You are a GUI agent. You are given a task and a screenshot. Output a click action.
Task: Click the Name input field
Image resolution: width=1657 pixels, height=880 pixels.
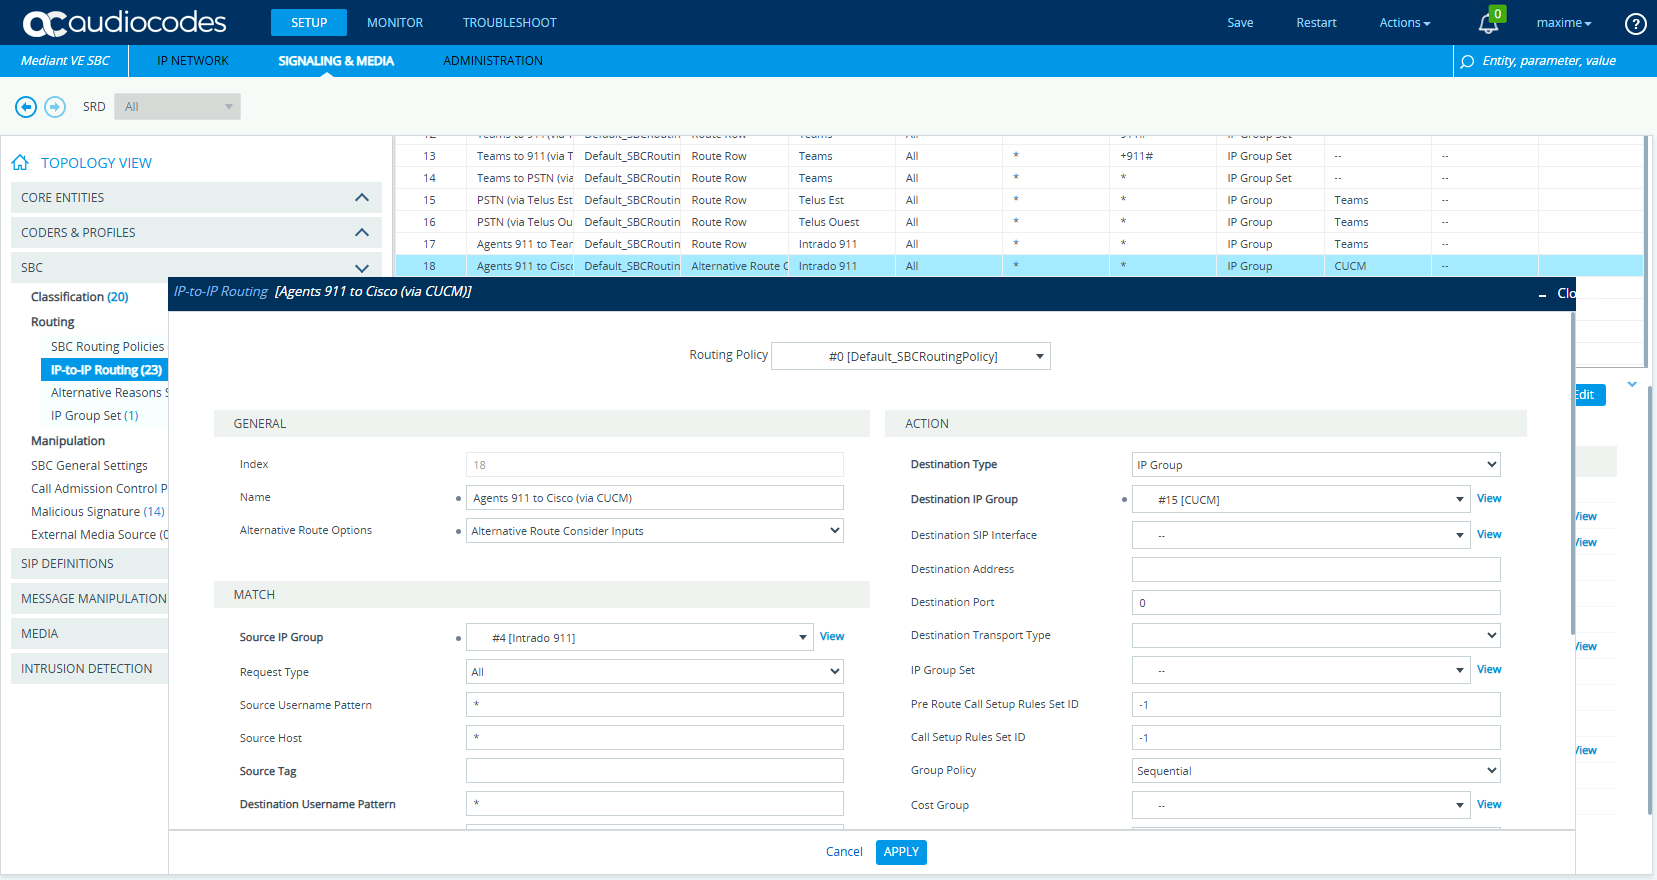pyautogui.click(x=654, y=498)
